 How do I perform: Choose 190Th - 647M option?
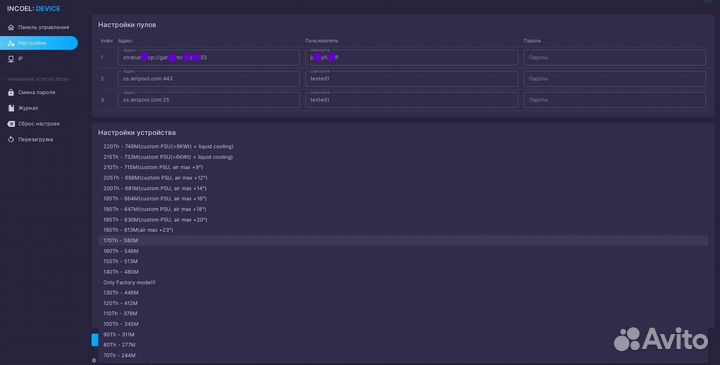click(x=155, y=209)
